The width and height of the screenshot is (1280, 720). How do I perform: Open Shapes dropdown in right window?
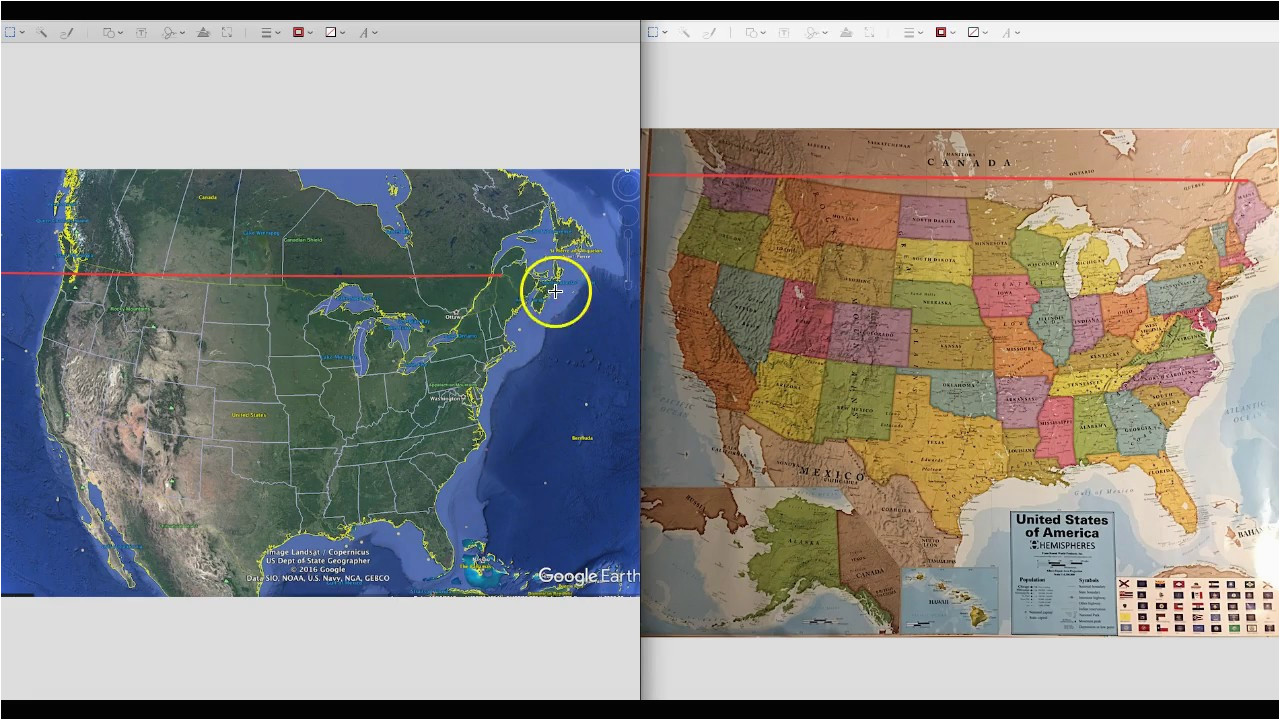[755, 32]
